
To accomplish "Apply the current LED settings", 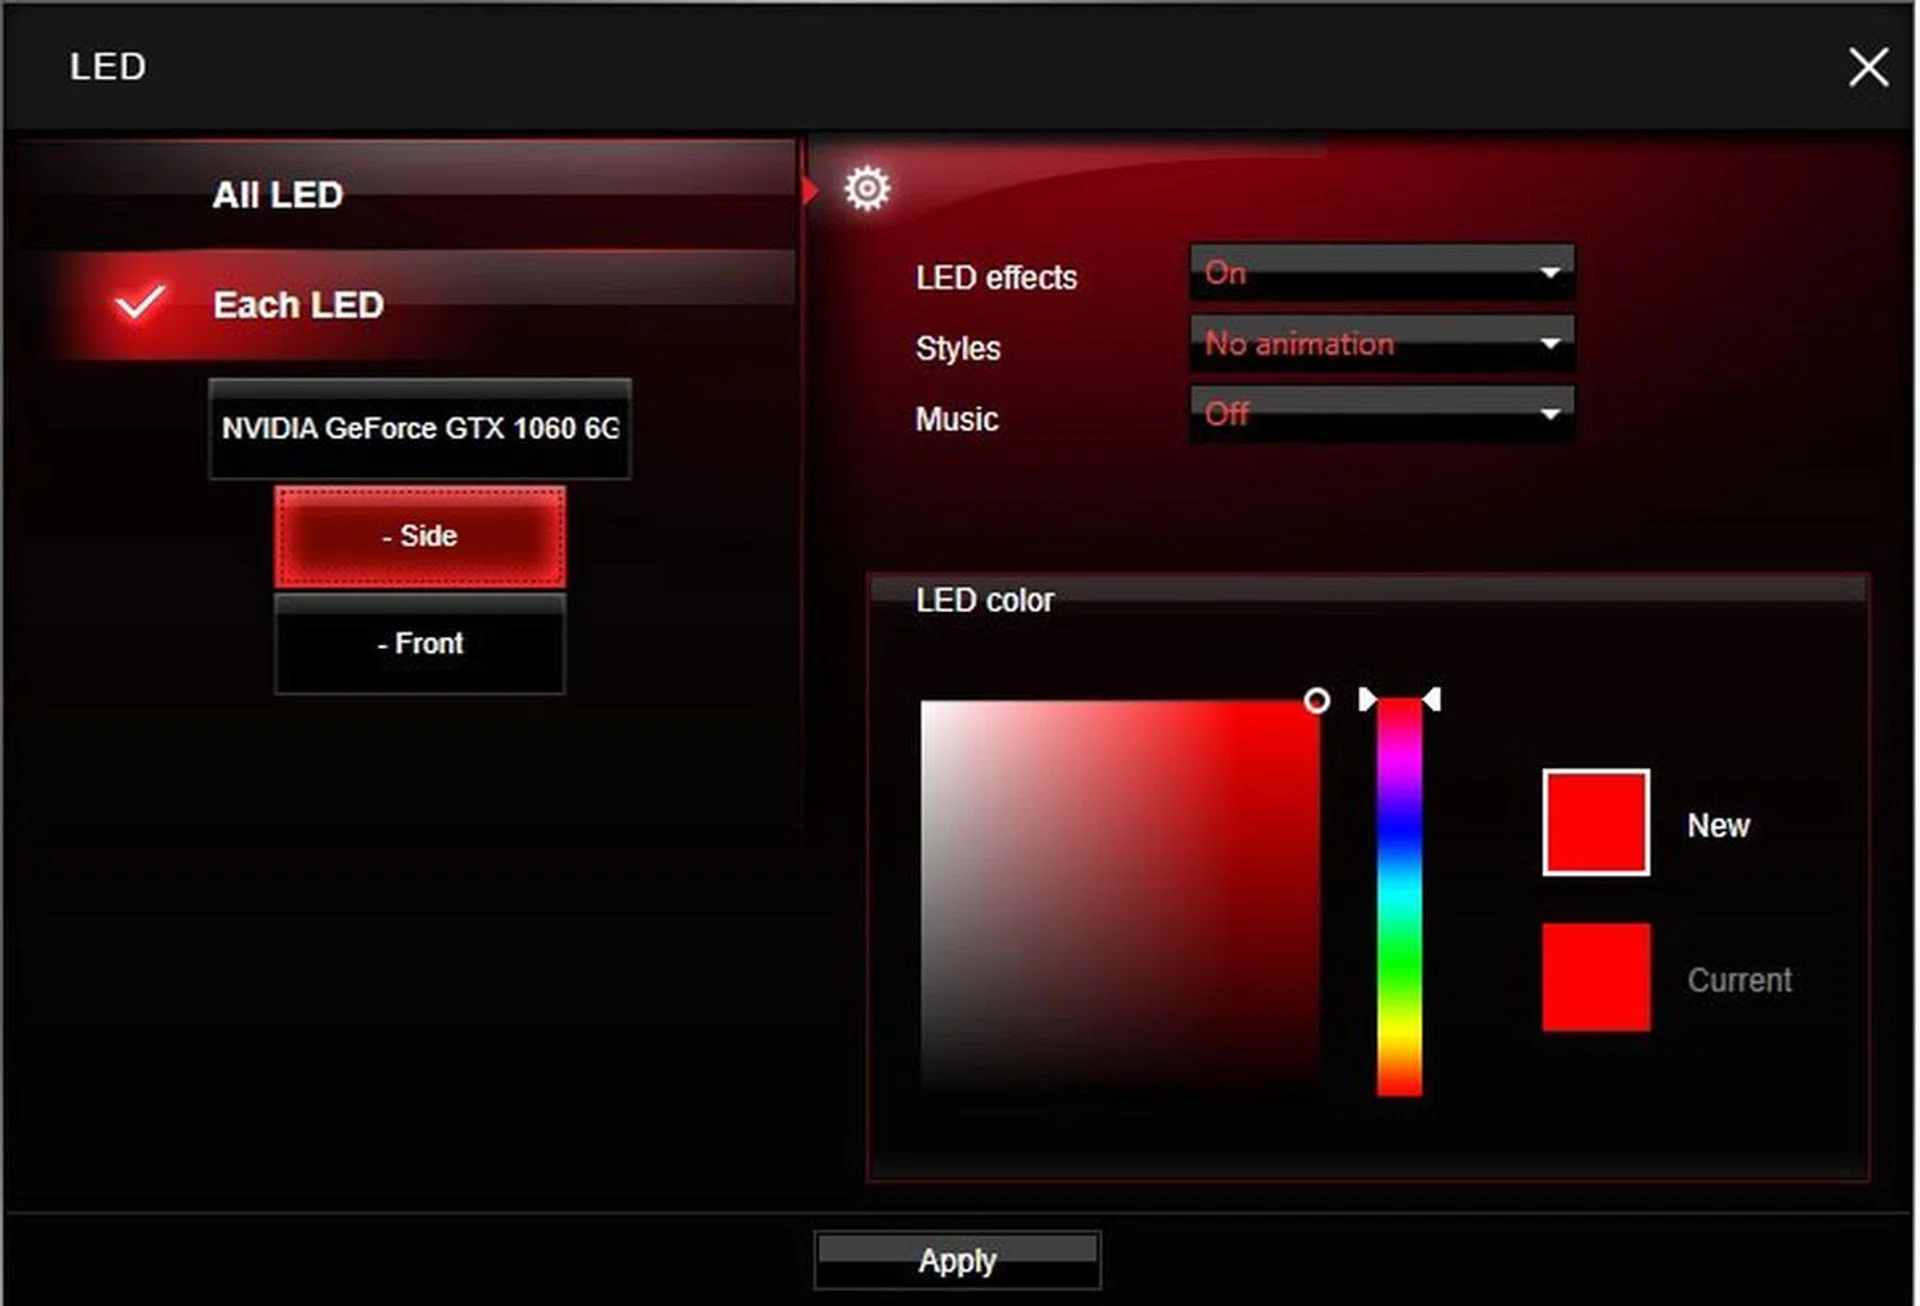I will (x=957, y=1260).
